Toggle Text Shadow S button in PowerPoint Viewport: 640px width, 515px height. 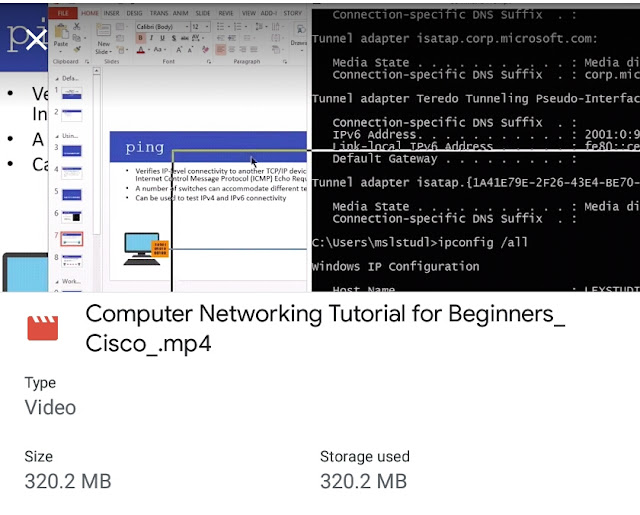tap(174, 38)
